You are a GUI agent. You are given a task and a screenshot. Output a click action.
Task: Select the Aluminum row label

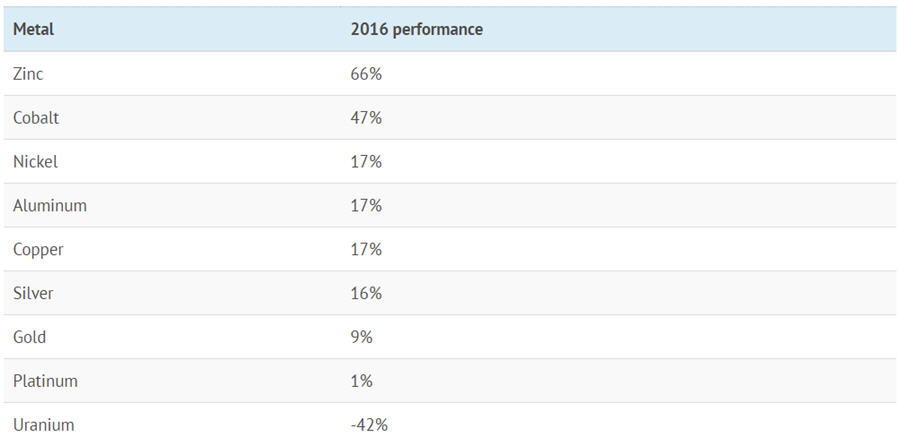coord(50,206)
